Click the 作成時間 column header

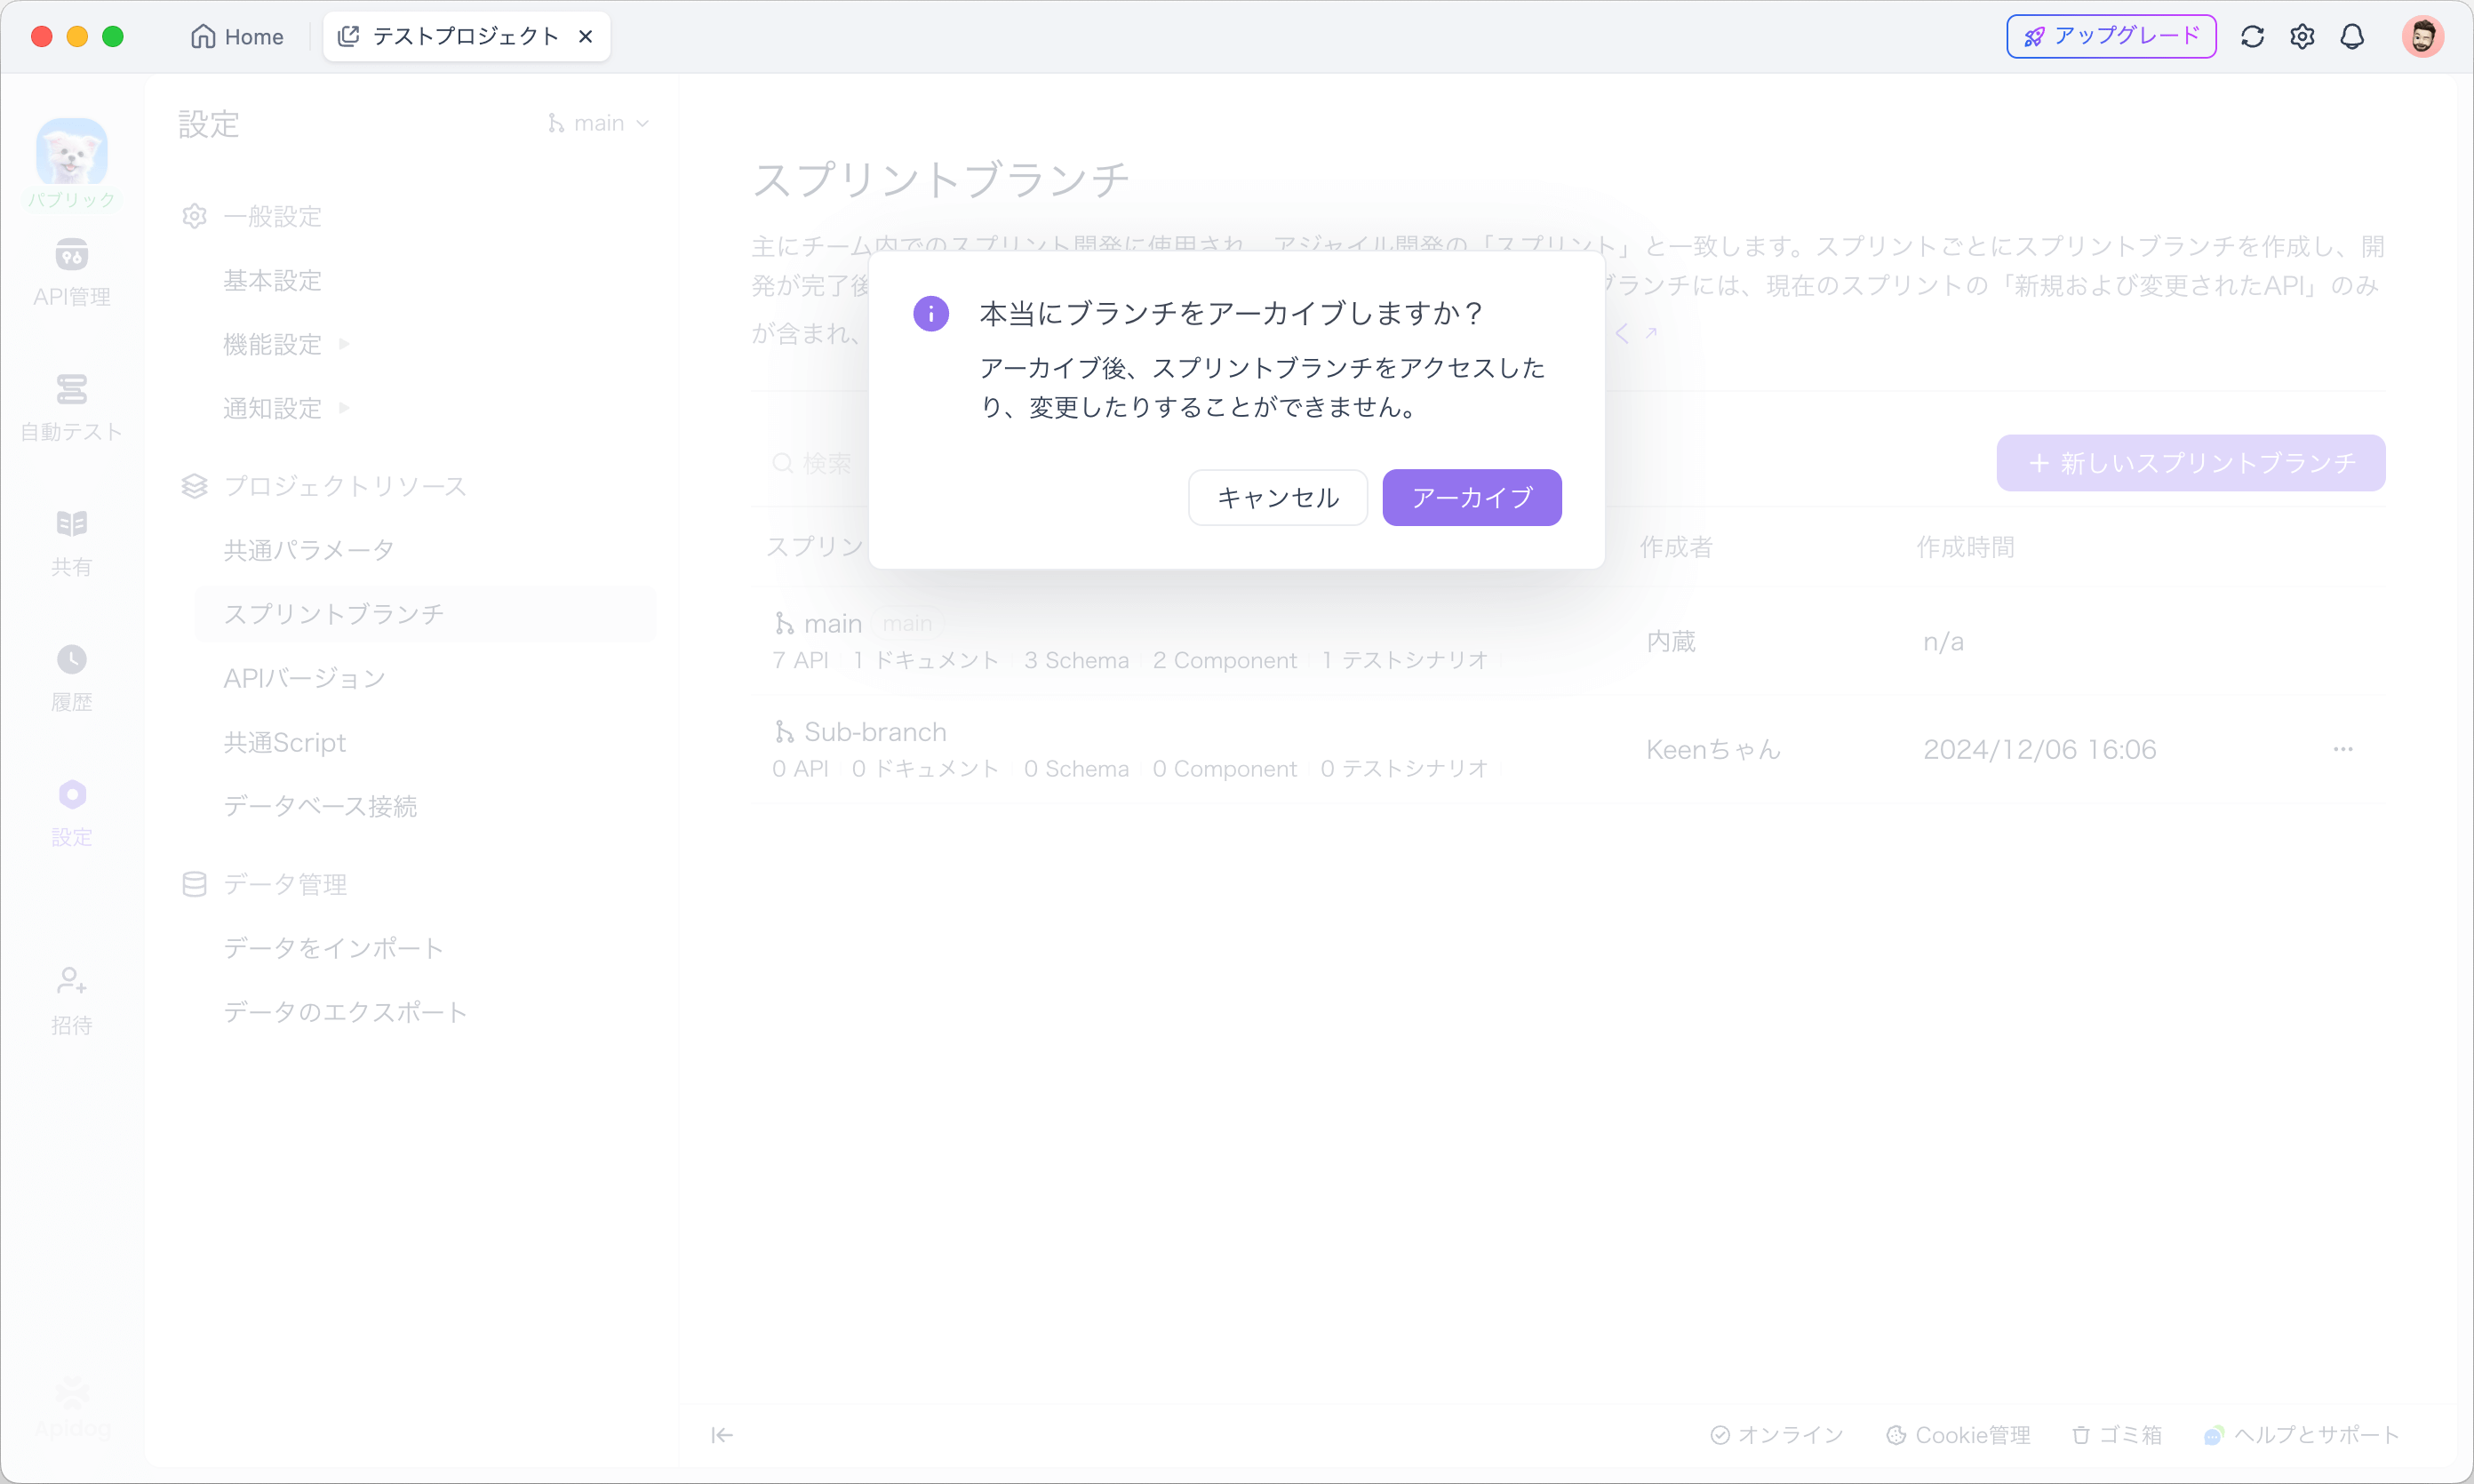pos(1965,547)
